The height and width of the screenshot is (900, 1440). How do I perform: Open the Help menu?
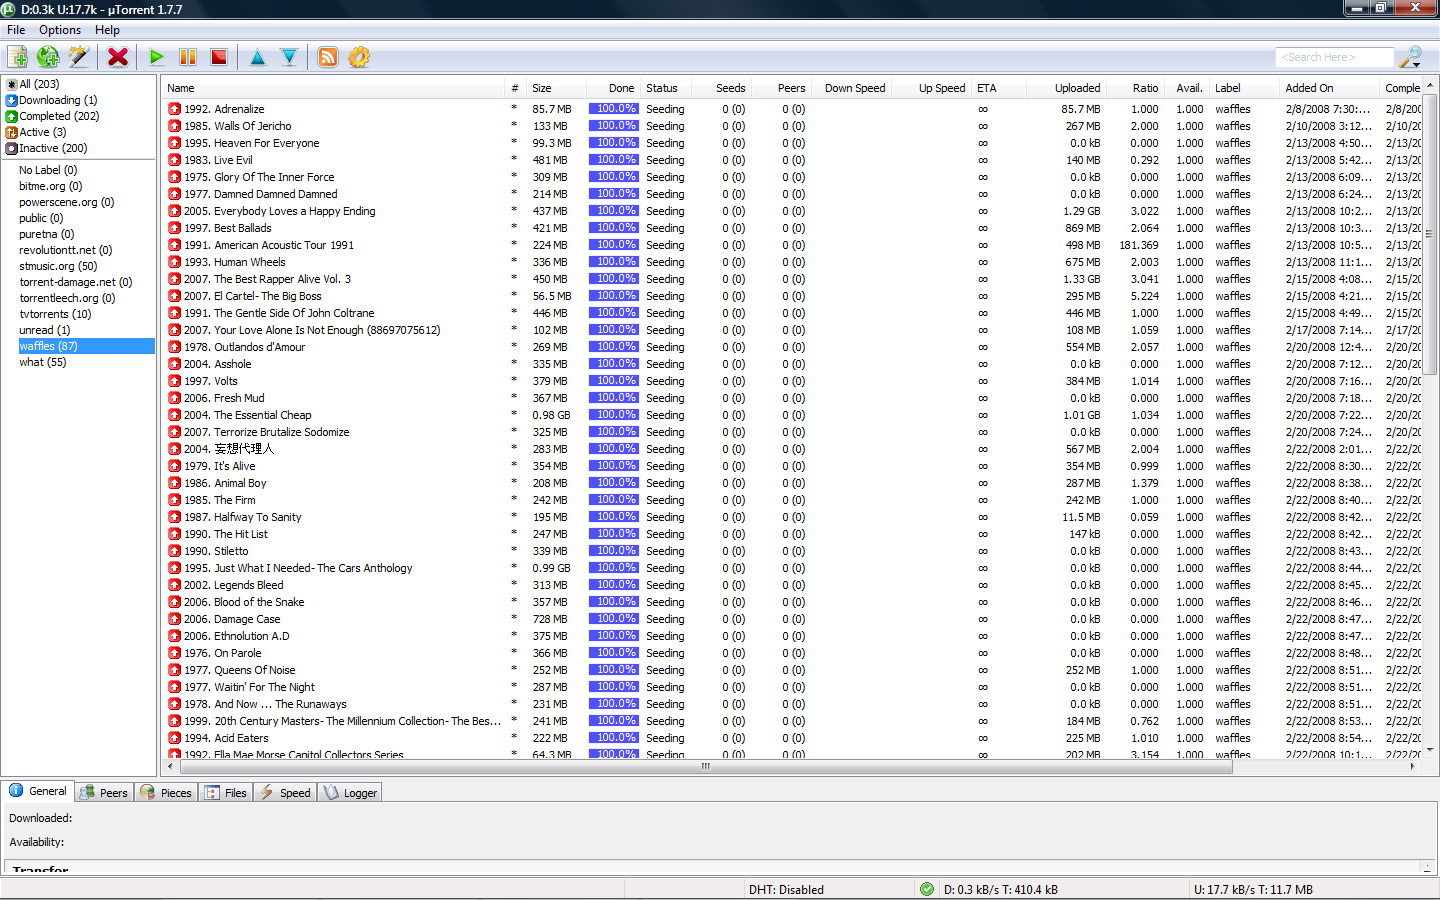(107, 30)
